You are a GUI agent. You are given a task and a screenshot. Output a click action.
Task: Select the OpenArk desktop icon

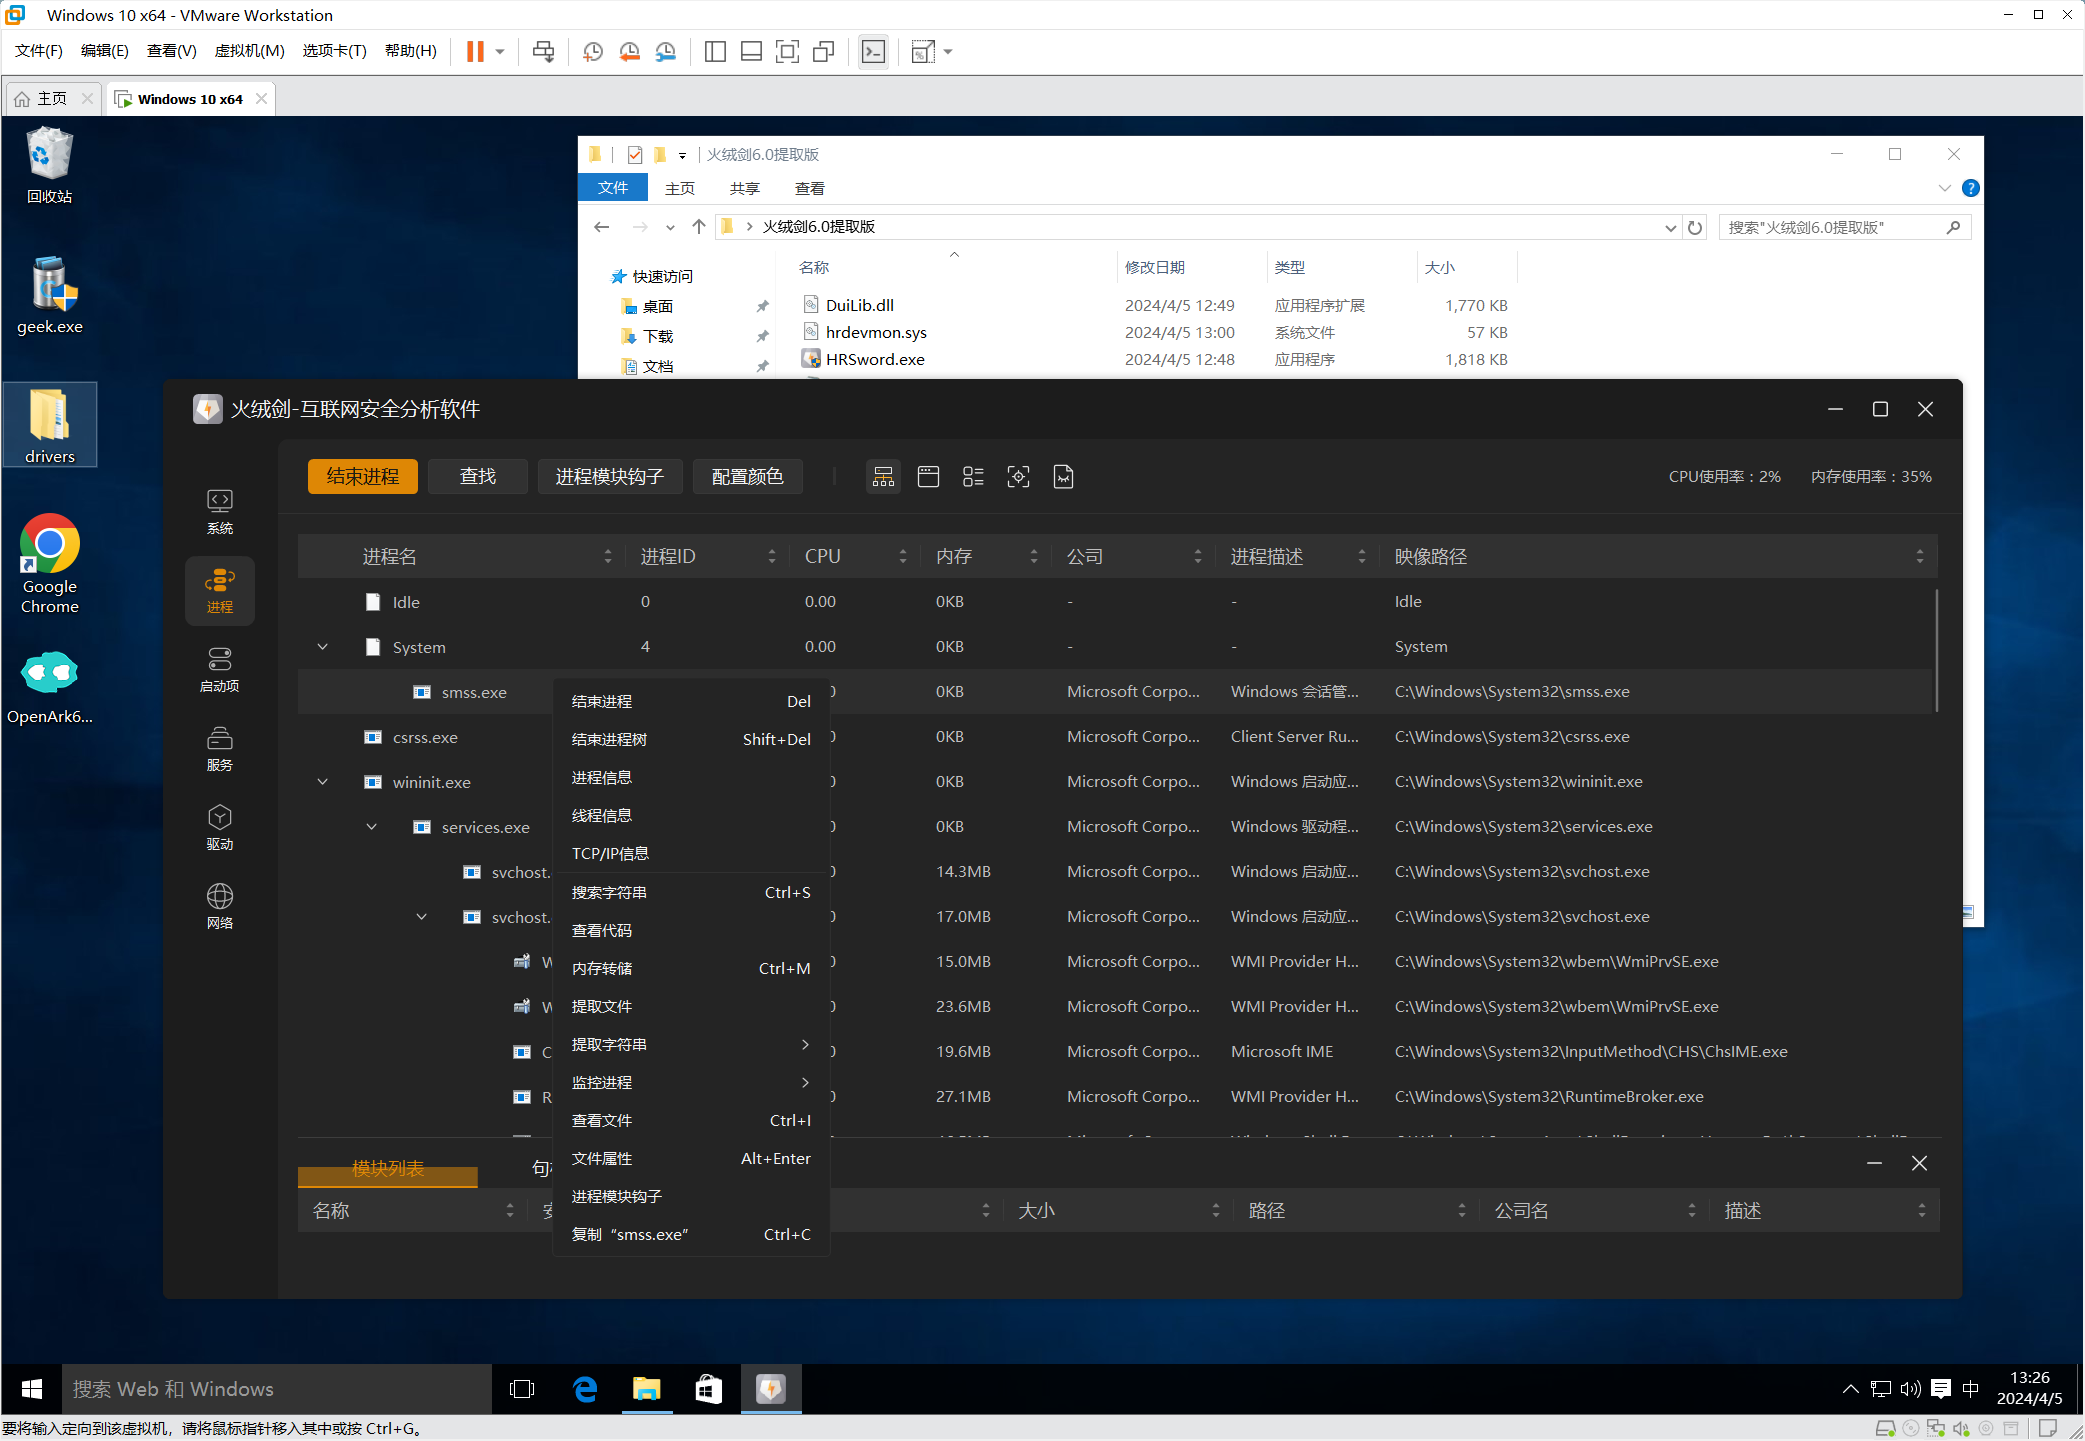click(x=49, y=688)
